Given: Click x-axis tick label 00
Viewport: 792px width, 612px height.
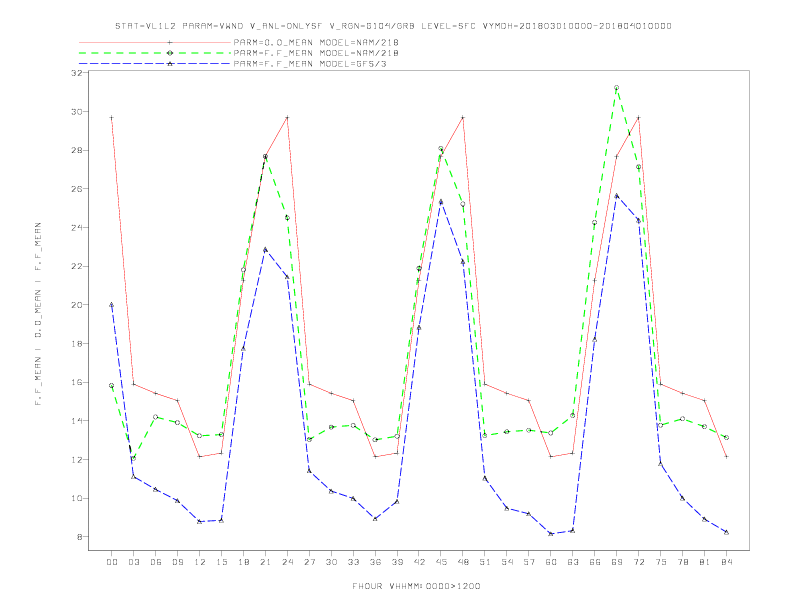Looking at the screenshot, I should point(112,562).
